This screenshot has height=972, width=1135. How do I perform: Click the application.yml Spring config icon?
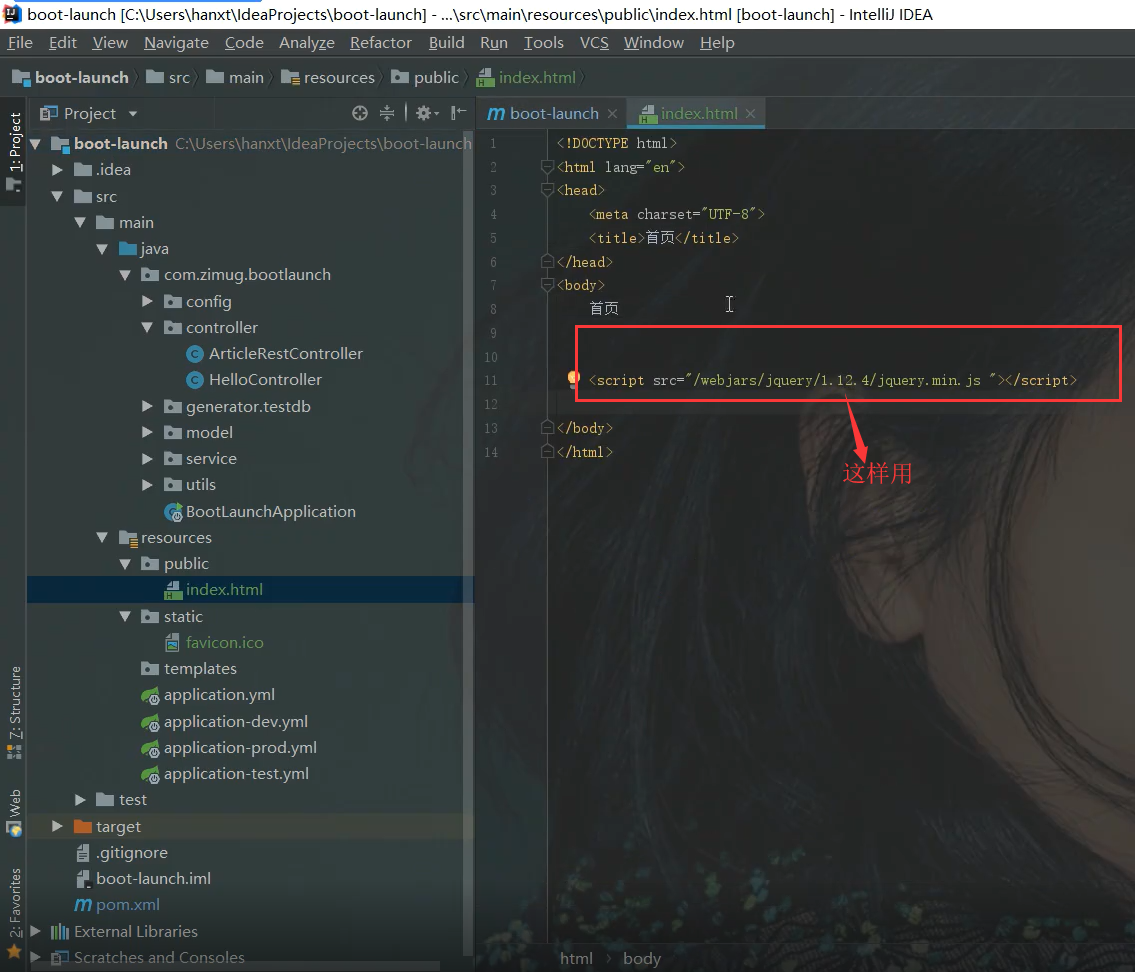click(x=151, y=696)
